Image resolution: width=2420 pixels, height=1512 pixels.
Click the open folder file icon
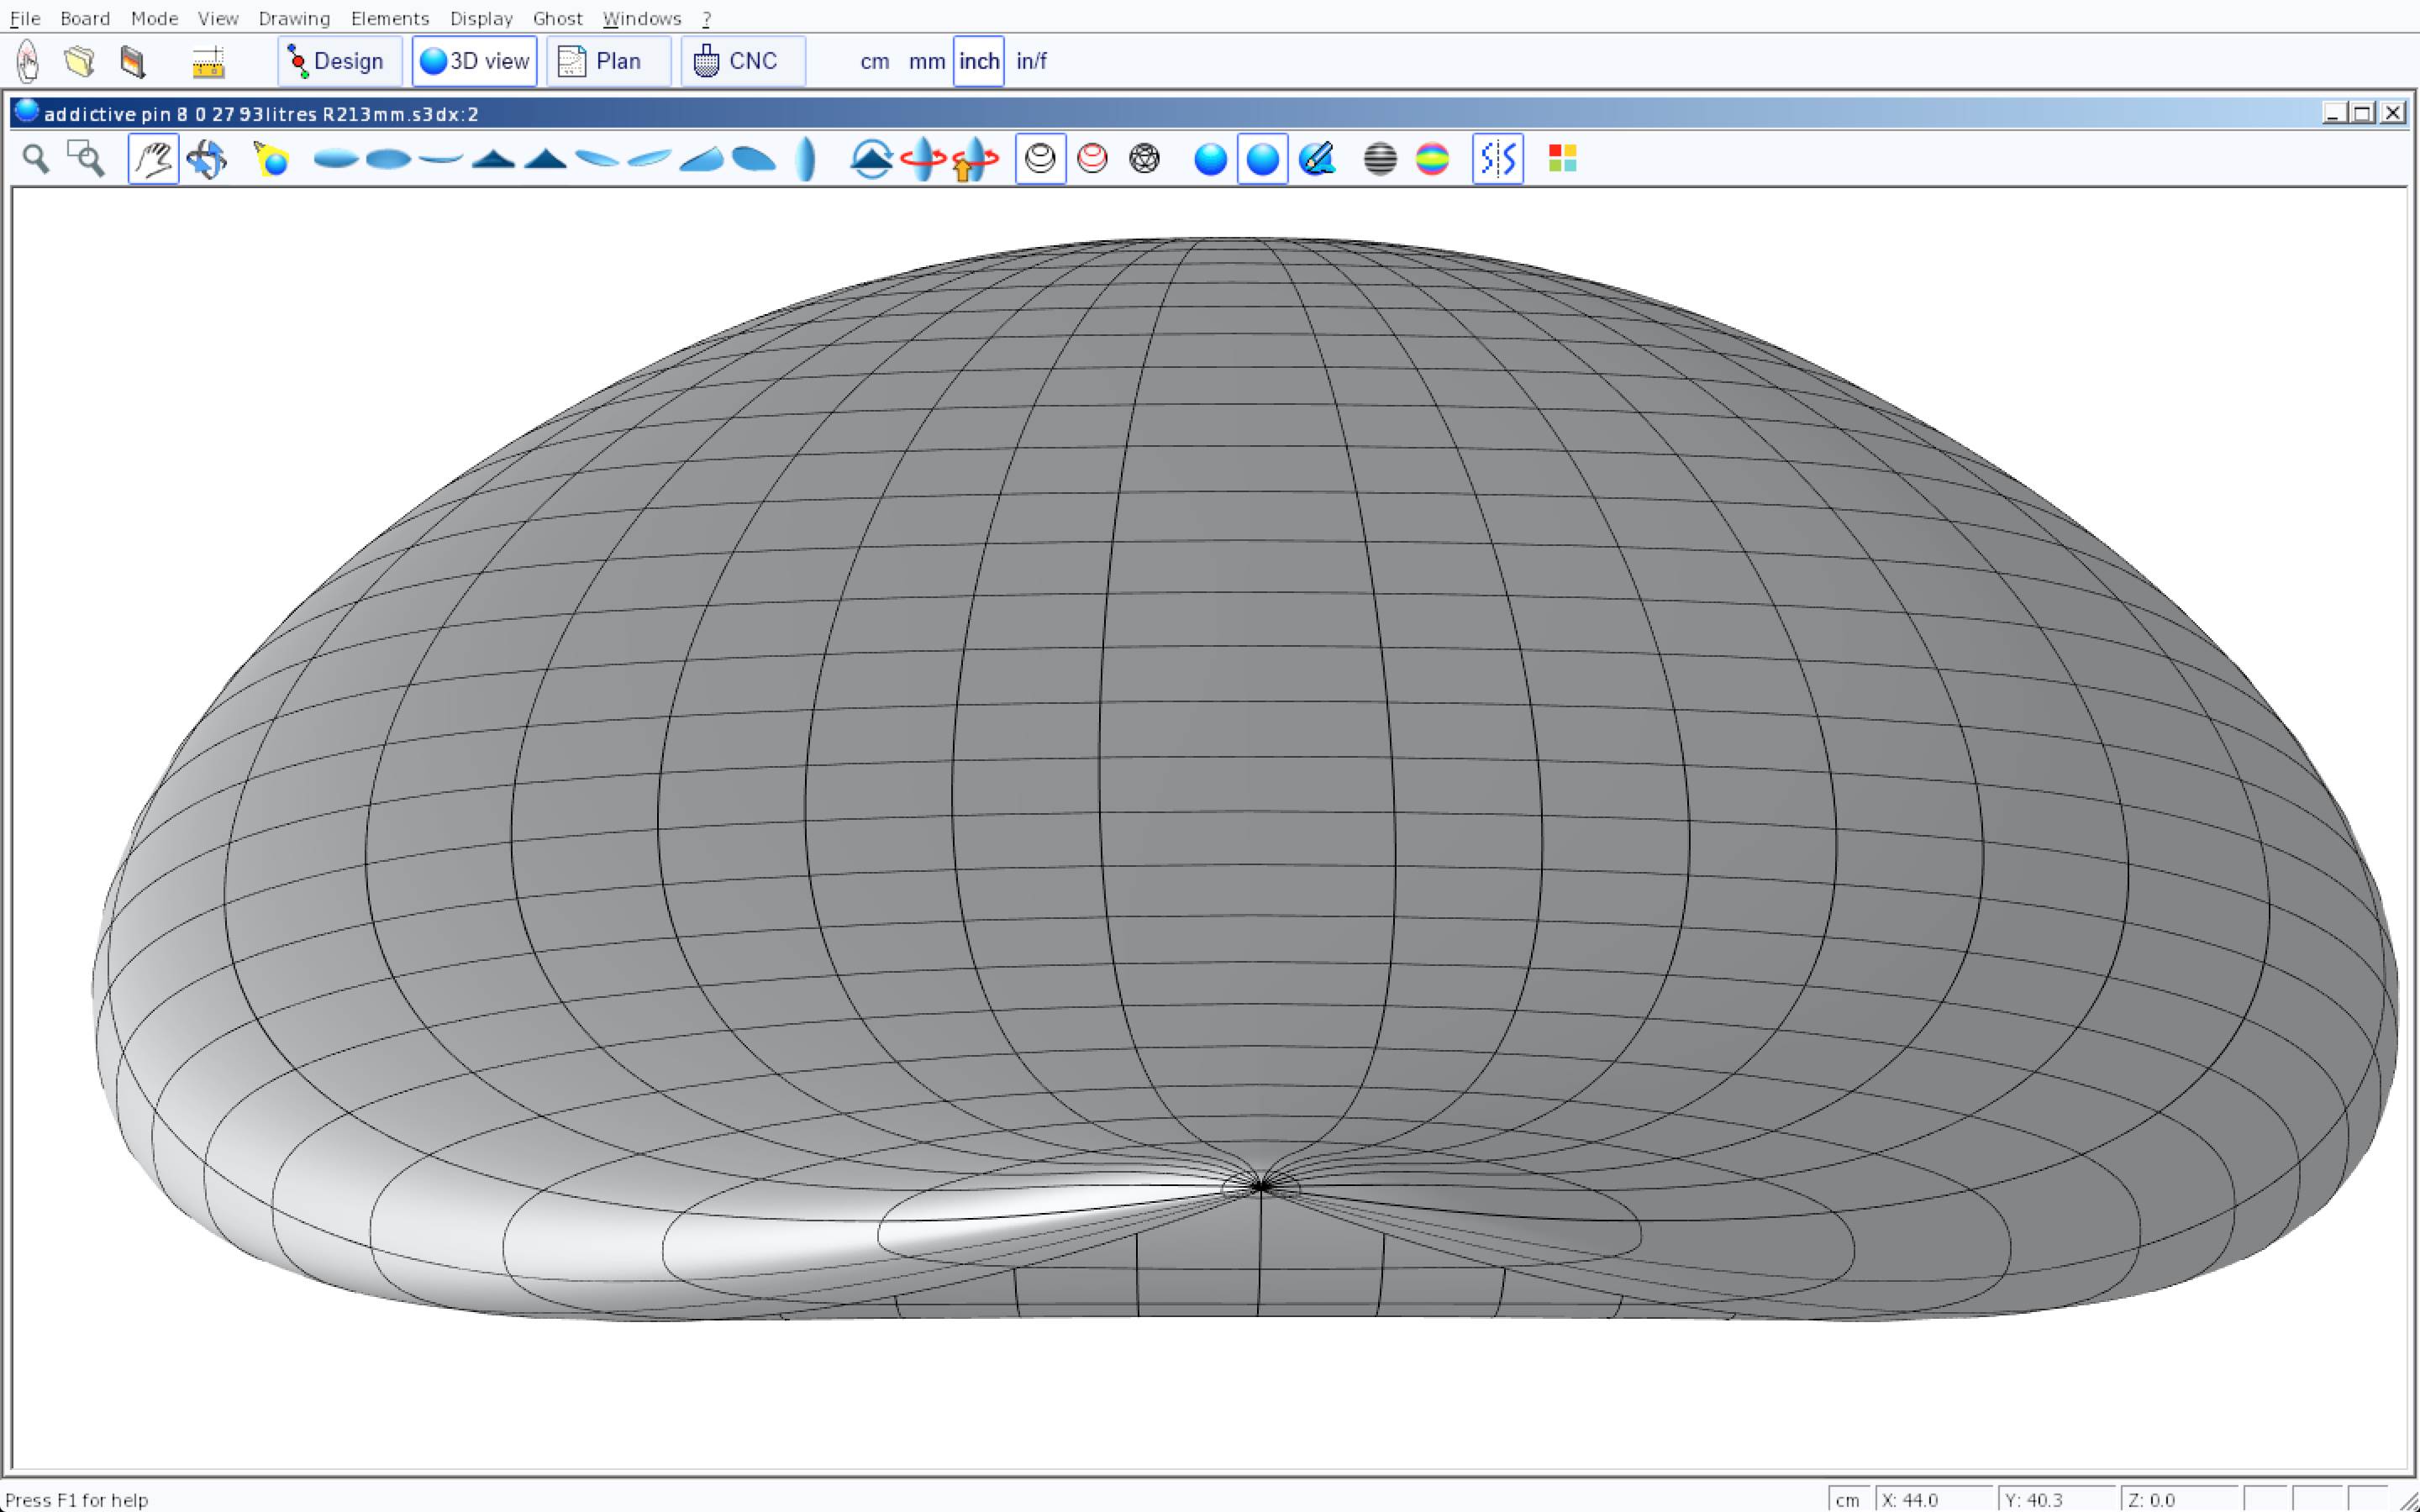tap(80, 61)
